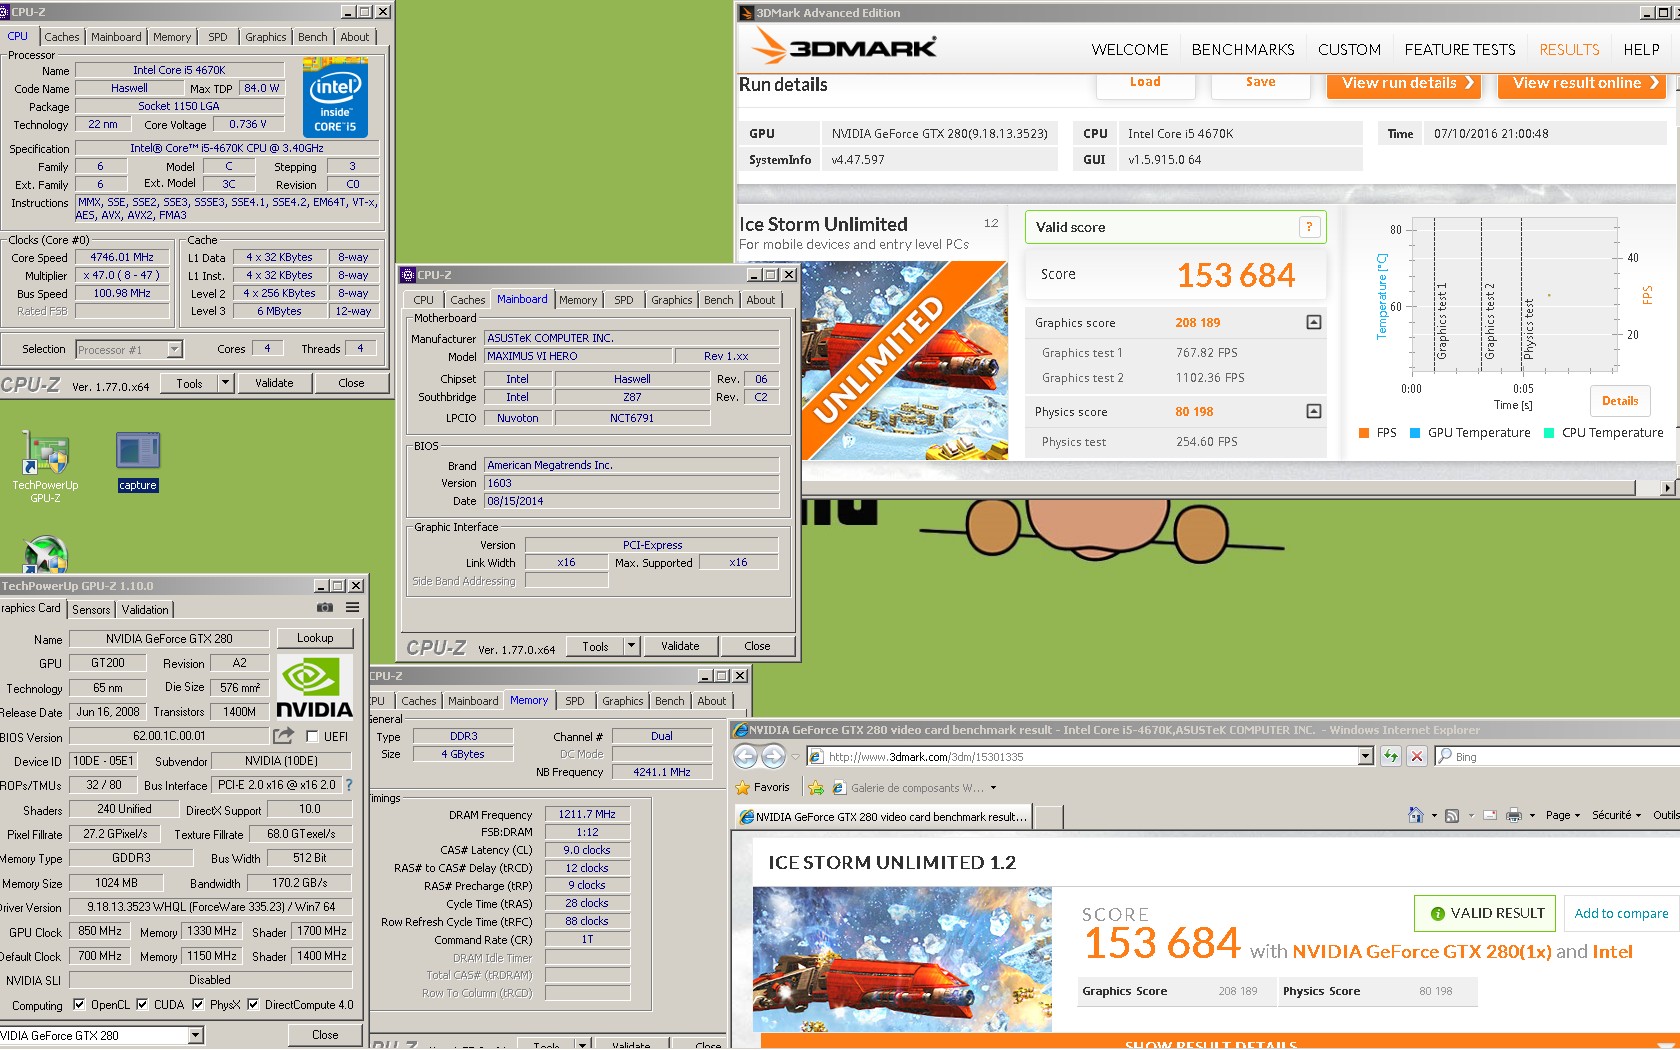Toggle the CUDA checkbox
1680x1050 pixels.
(x=142, y=1005)
